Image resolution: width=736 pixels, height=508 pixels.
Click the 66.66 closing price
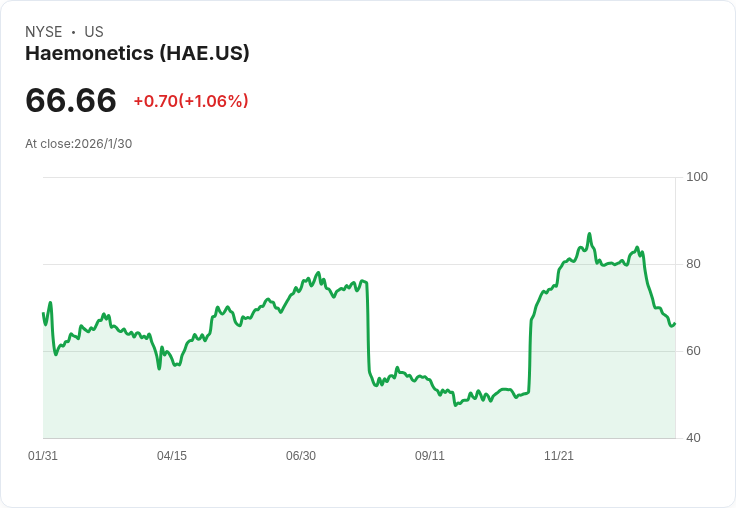71,101
